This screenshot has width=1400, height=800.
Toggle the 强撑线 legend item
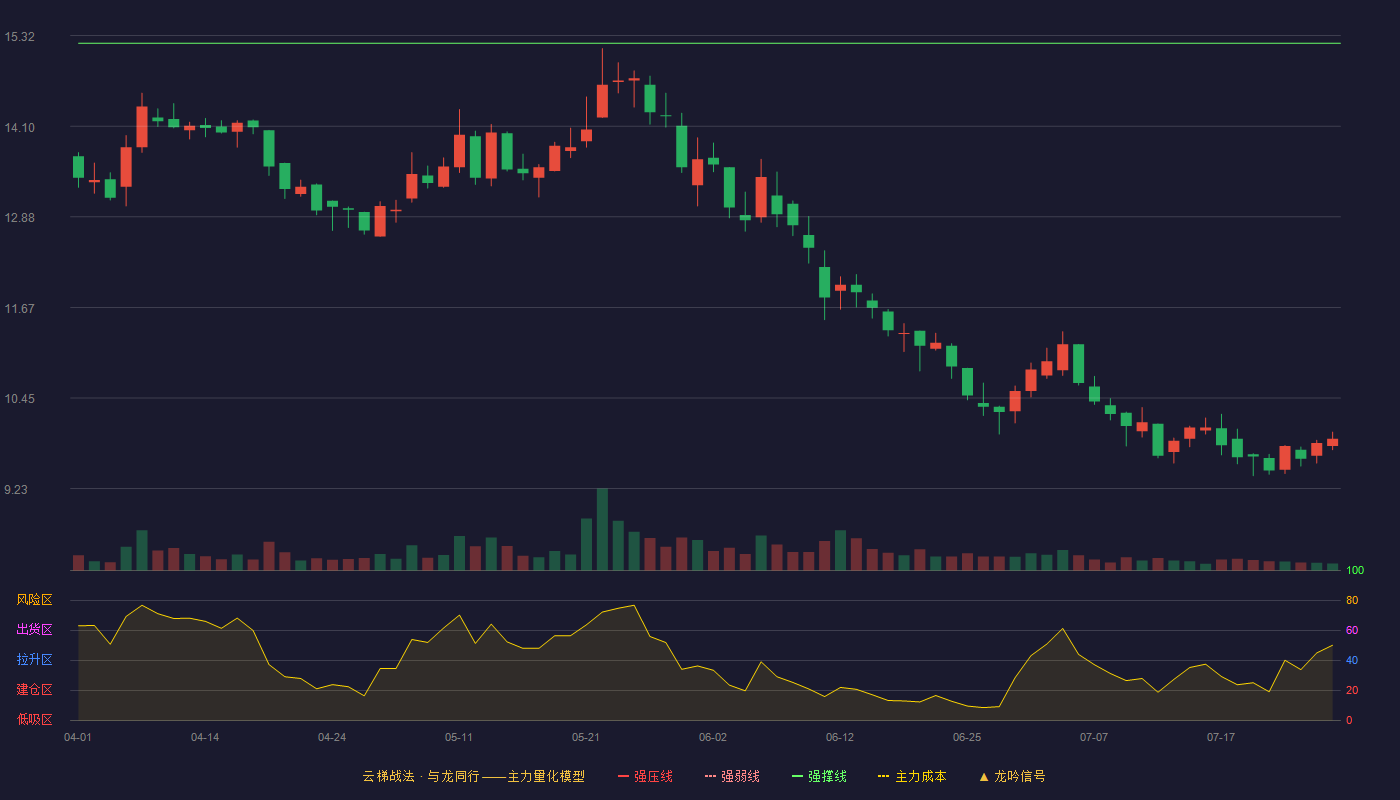click(x=819, y=776)
